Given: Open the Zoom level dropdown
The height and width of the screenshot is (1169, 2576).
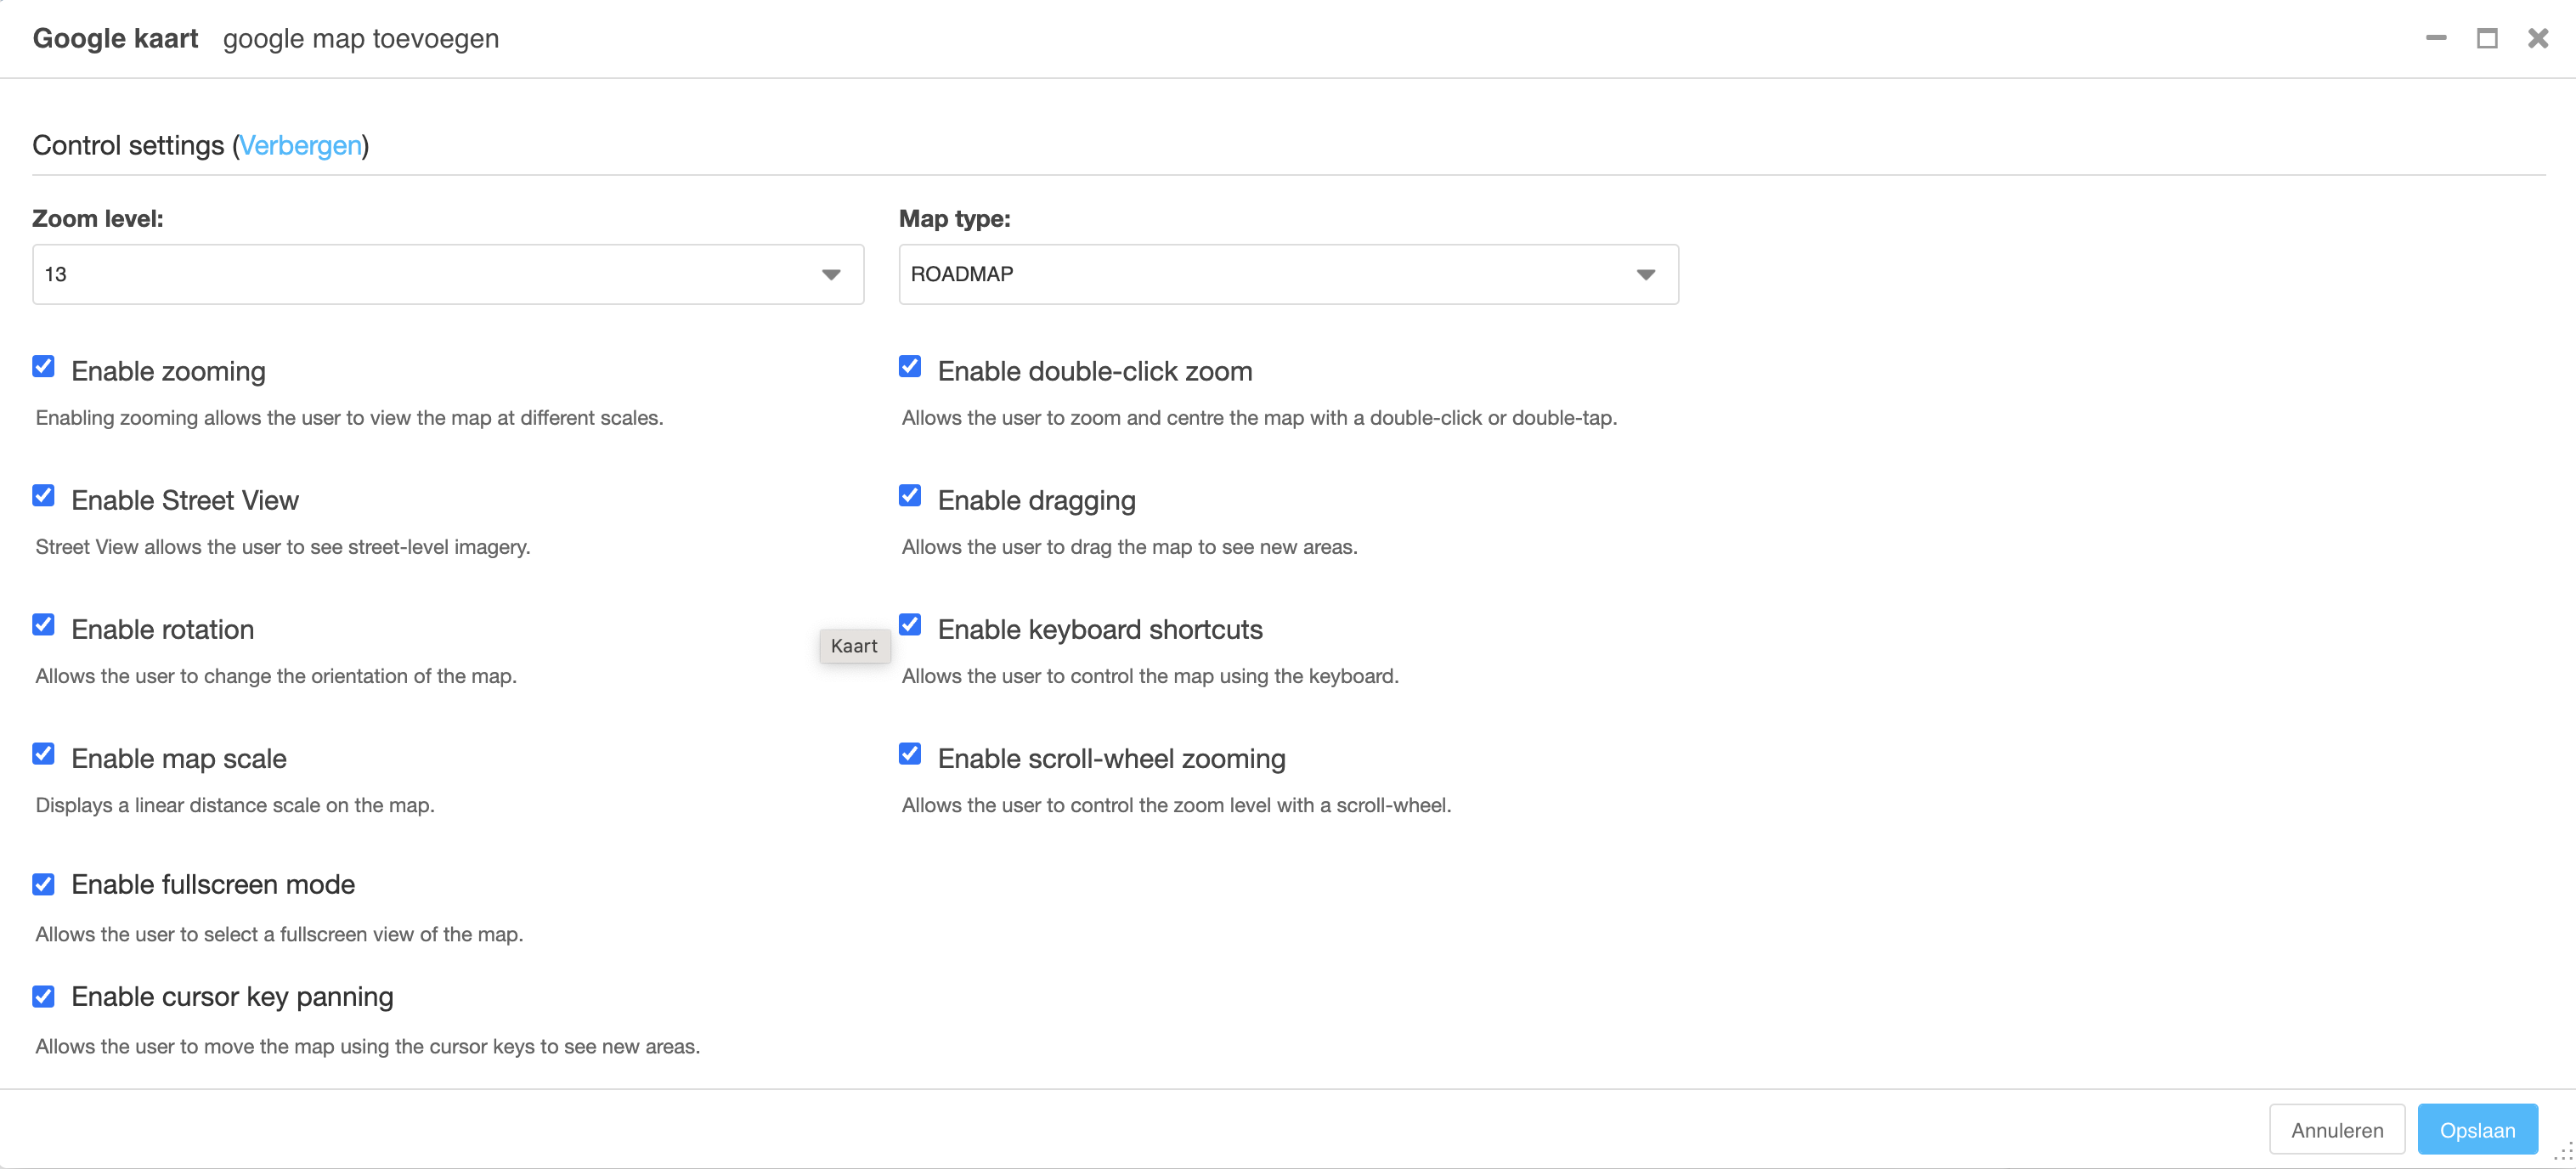Looking at the screenshot, I should point(447,274).
